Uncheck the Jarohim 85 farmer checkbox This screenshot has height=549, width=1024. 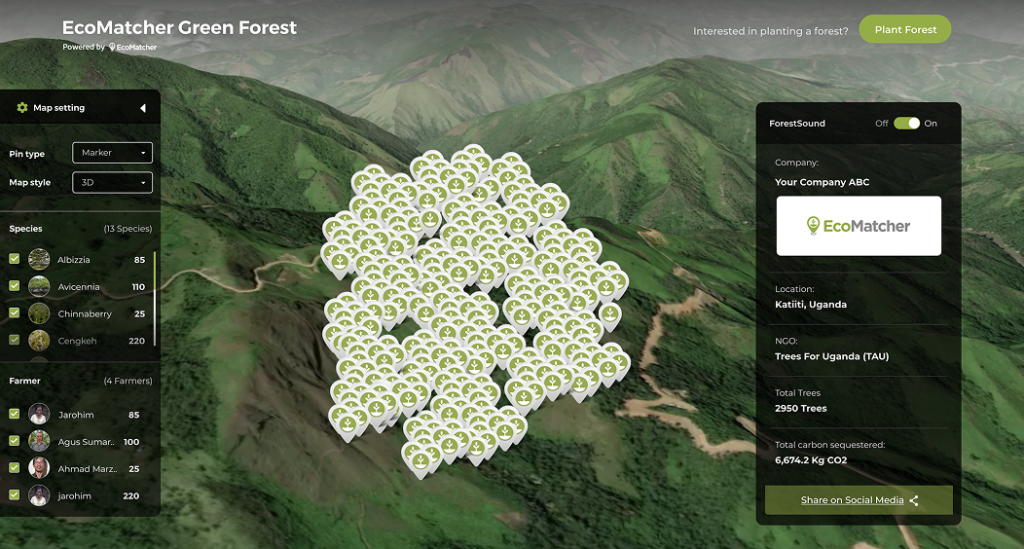pos(14,414)
